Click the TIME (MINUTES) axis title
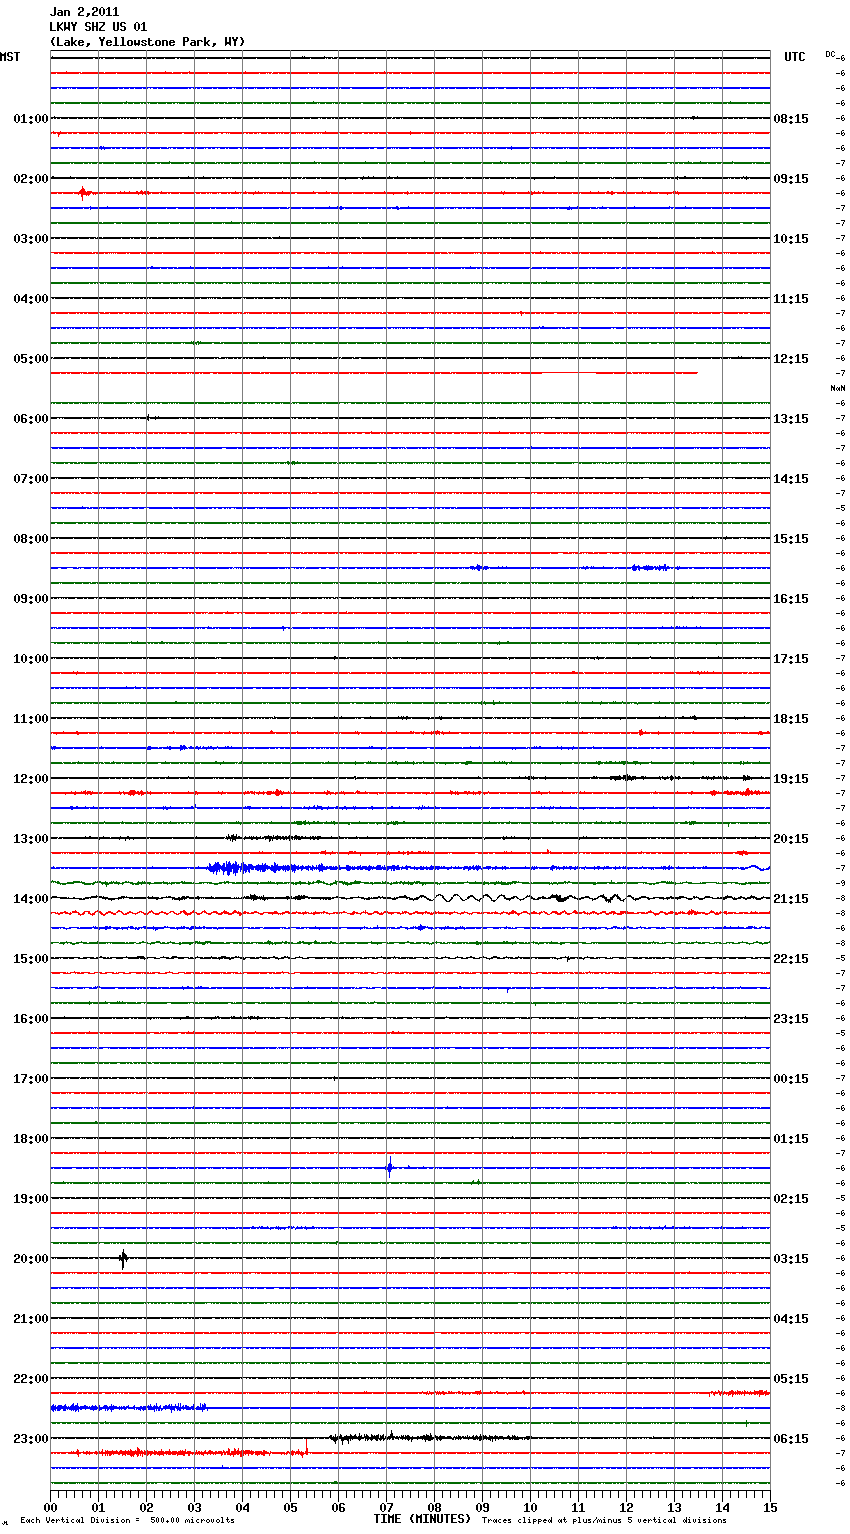850x1534 pixels. 422,1519
